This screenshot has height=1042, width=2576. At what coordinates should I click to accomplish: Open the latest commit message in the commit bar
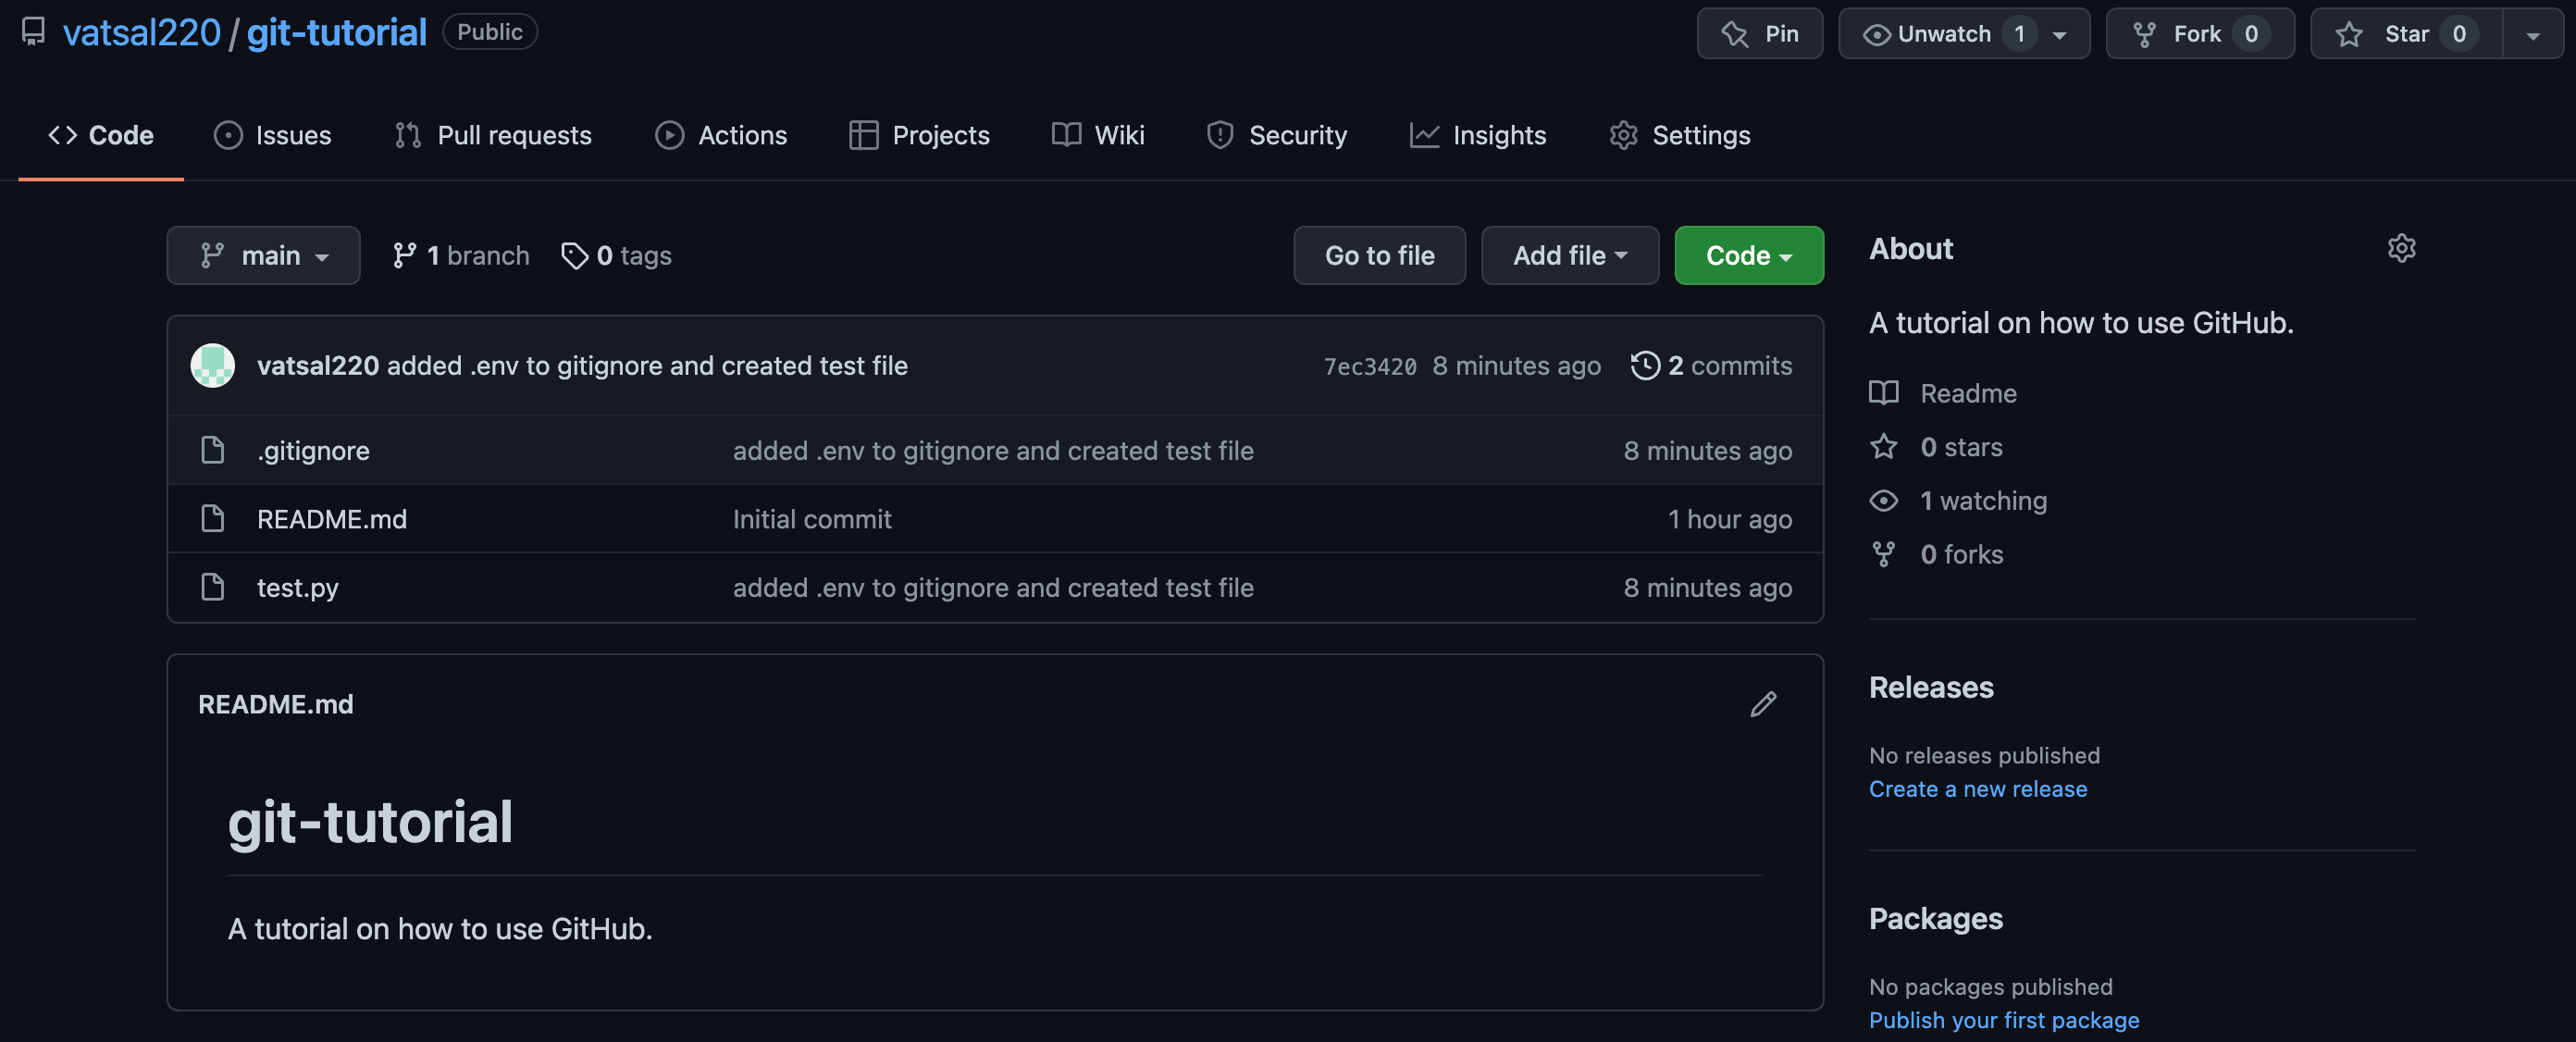(x=647, y=366)
